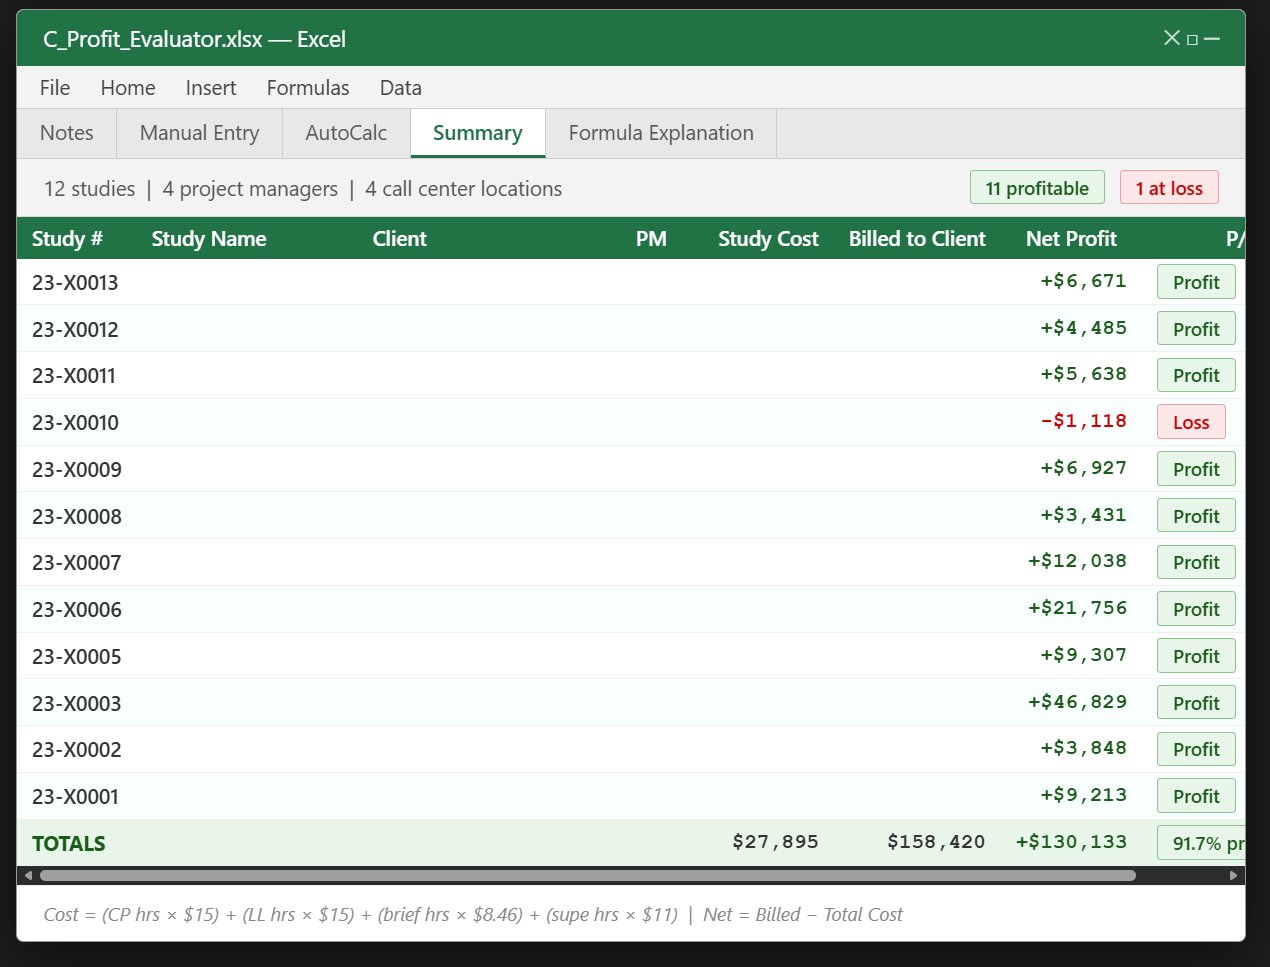This screenshot has height=967, width=1270.
Task: Click the horizontal scrollbar thumb
Action: [587, 875]
